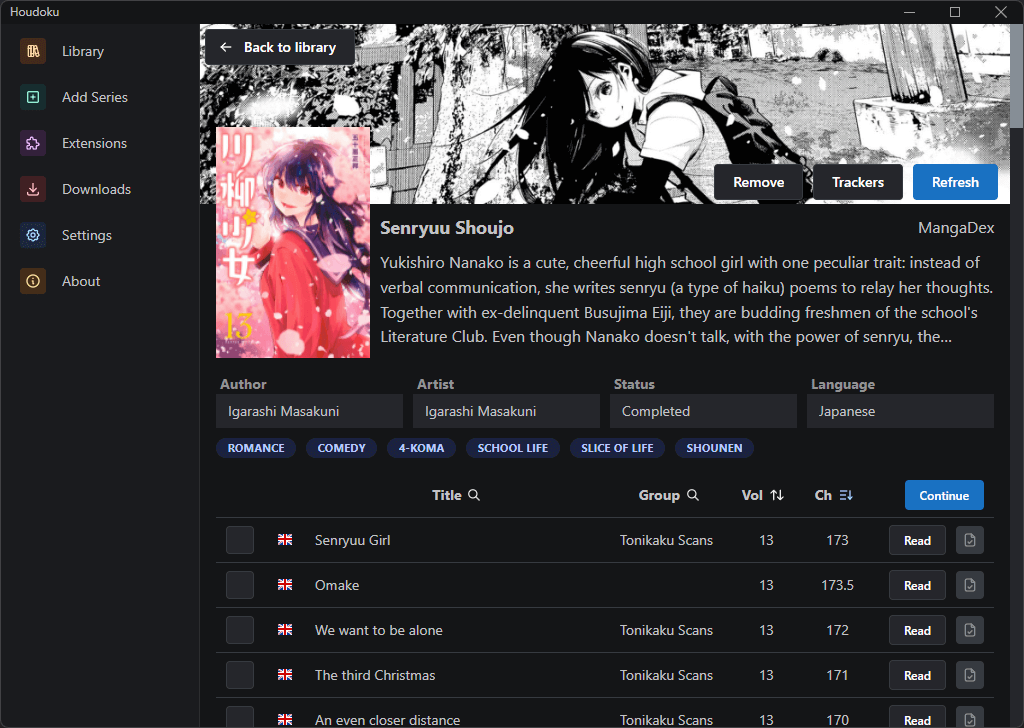The width and height of the screenshot is (1024, 728).
Task: Click the MangaDex source label
Action: point(956,228)
